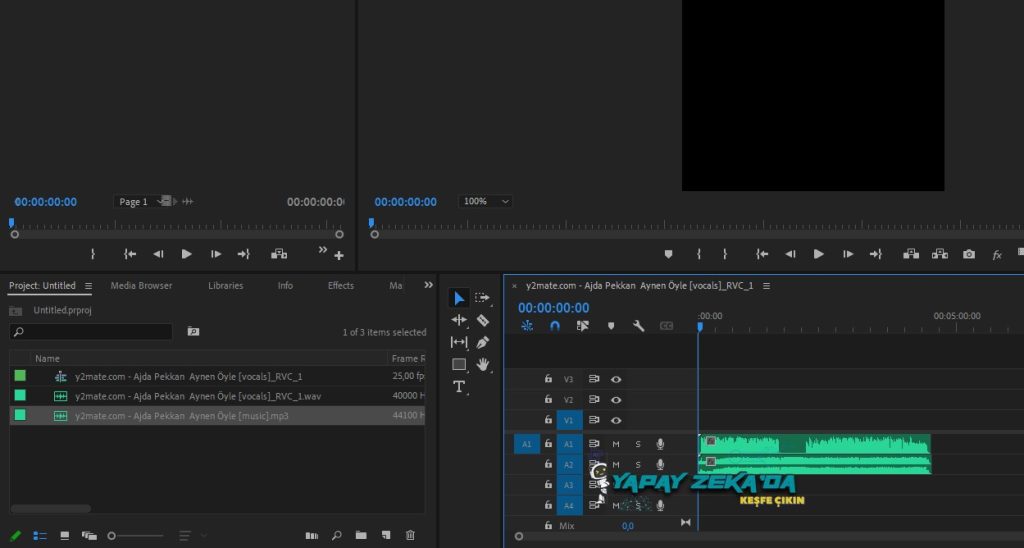This screenshot has width=1024, height=548.
Task: Step back one frame in Program monitor
Action: [790, 254]
